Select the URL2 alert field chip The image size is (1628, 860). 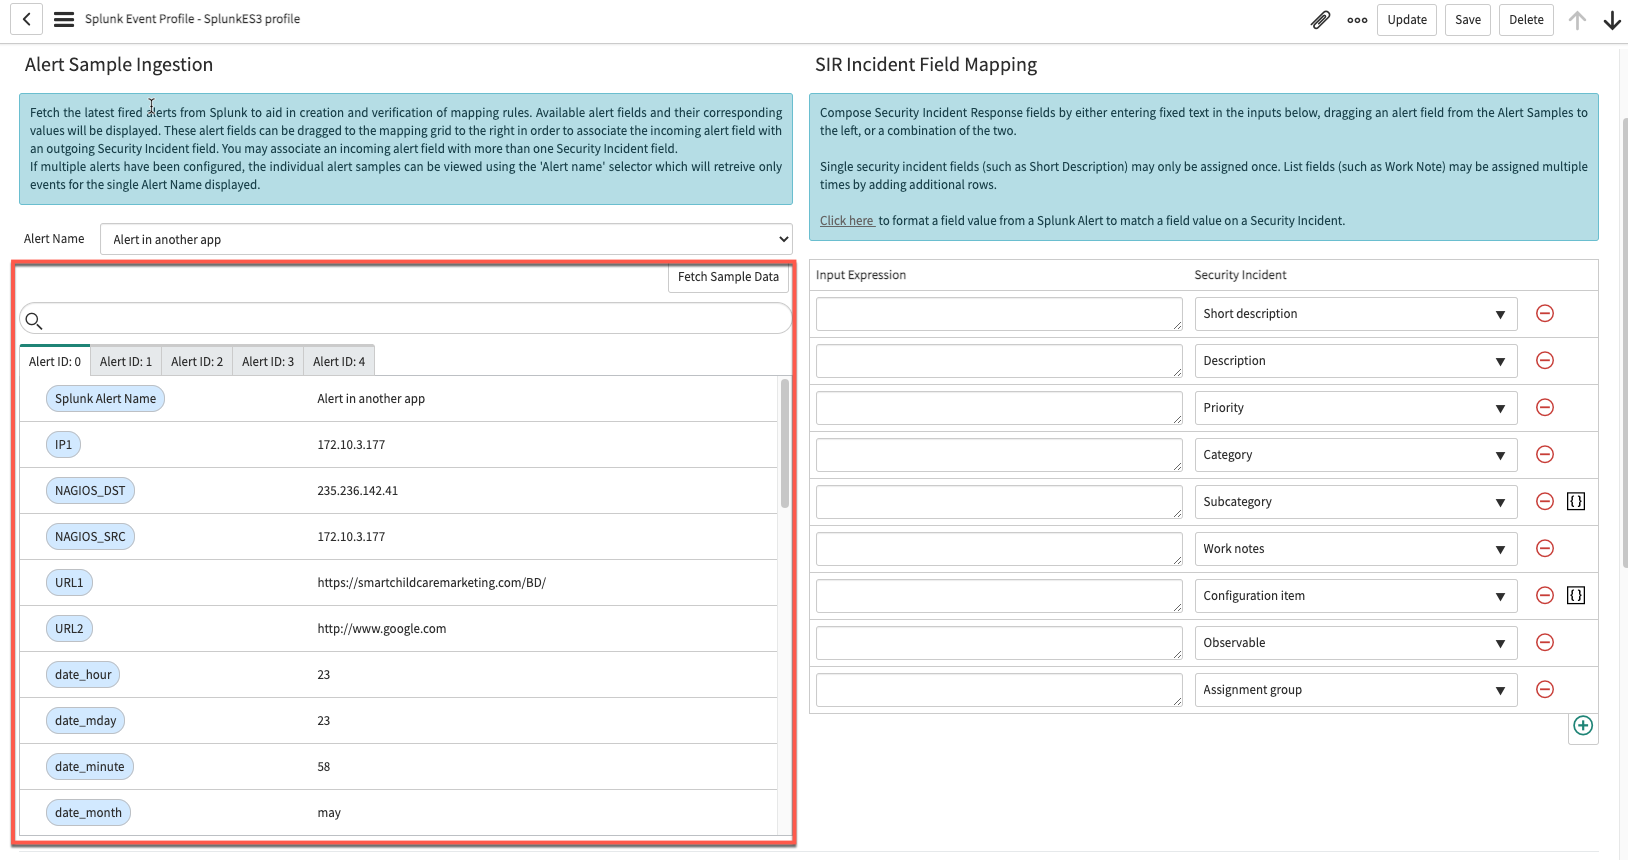pyautogui.click(x=69, y=629)
